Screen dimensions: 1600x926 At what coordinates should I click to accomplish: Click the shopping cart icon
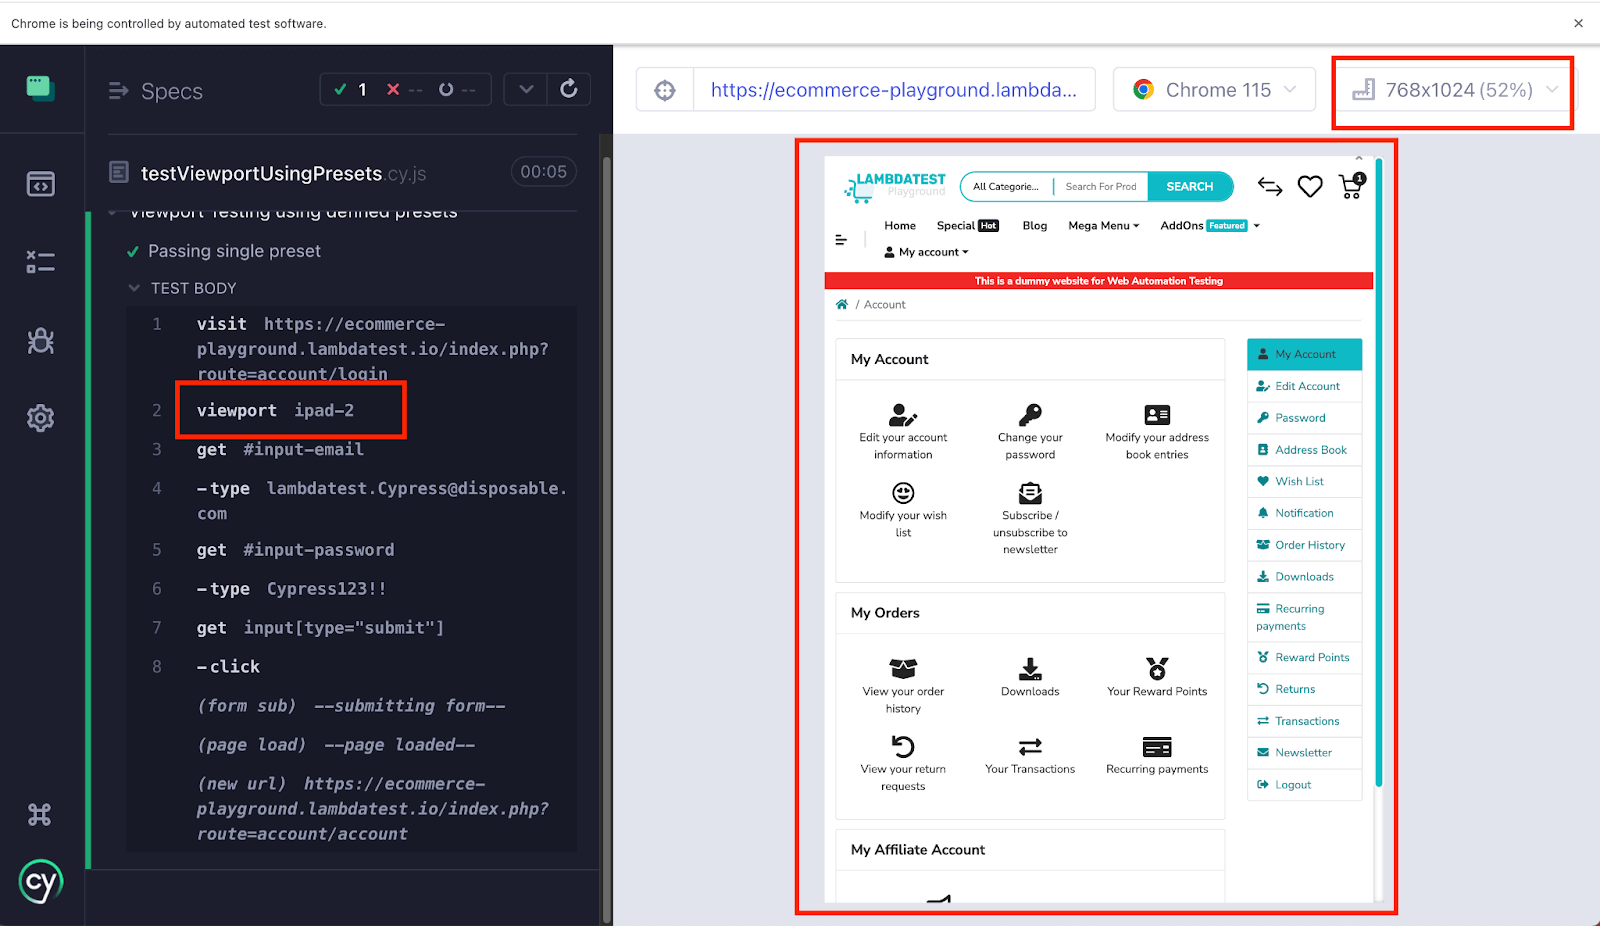[x=1351, y=186]
